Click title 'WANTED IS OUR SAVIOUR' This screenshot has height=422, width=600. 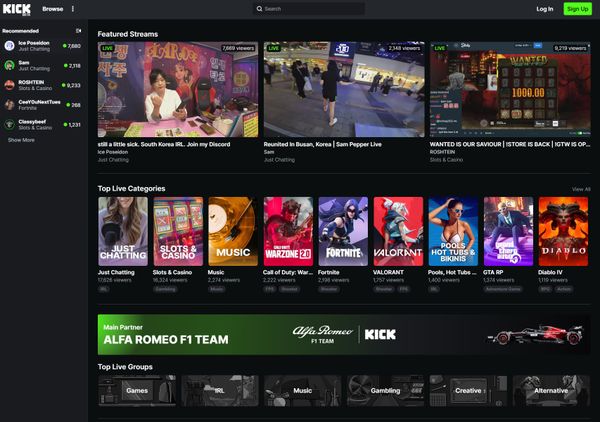tap(510, 144)
